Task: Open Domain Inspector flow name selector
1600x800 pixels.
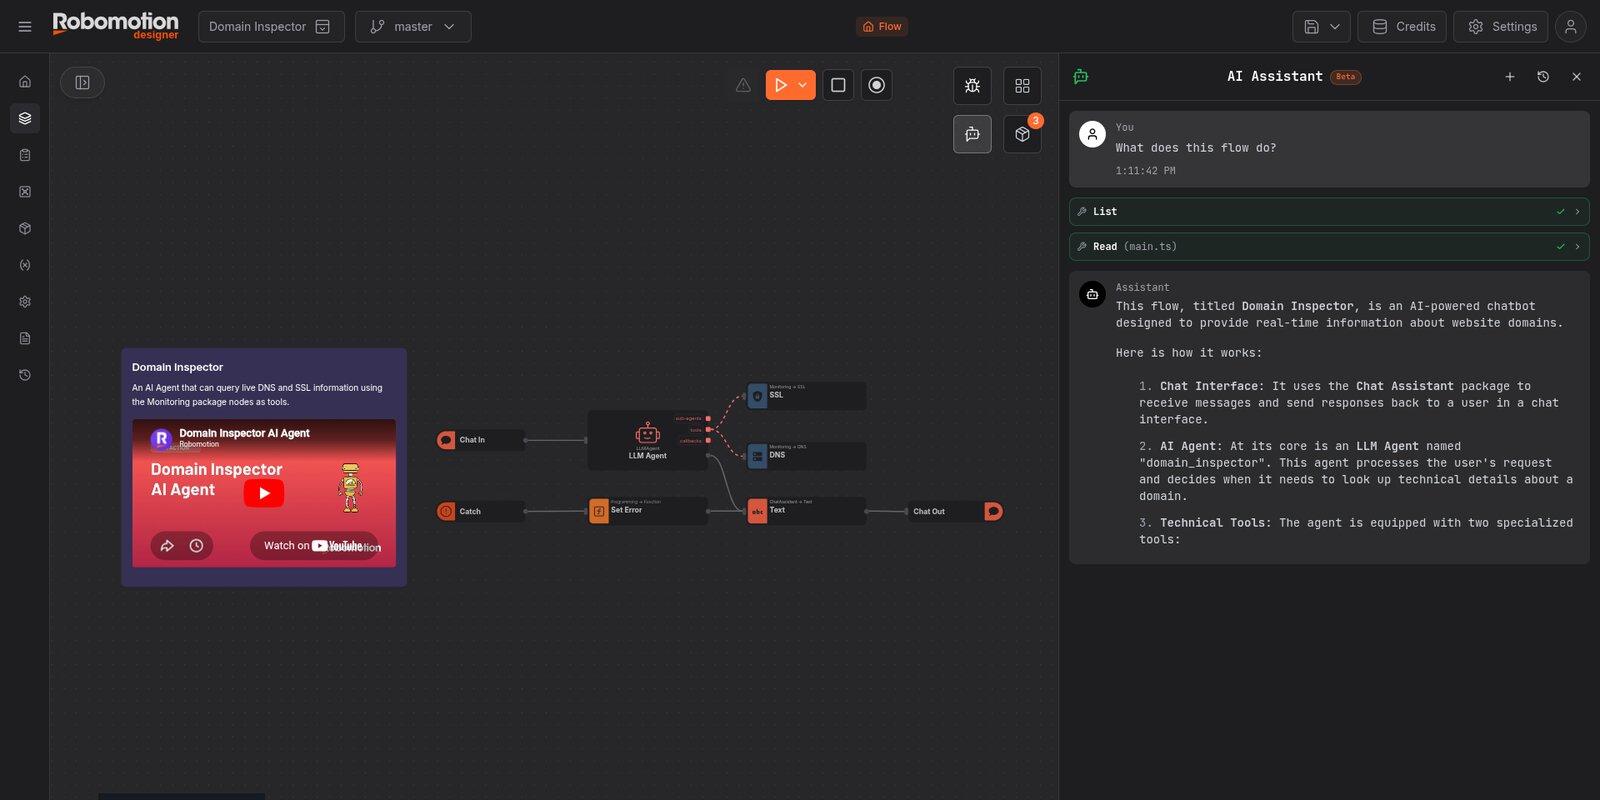Action: click(271, 27)
